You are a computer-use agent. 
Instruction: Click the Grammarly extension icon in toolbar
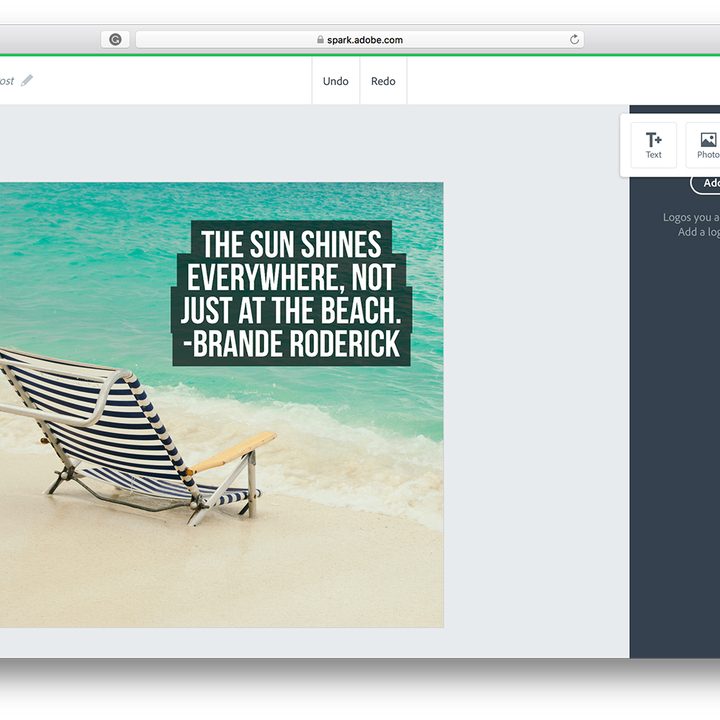click(115, 40)
